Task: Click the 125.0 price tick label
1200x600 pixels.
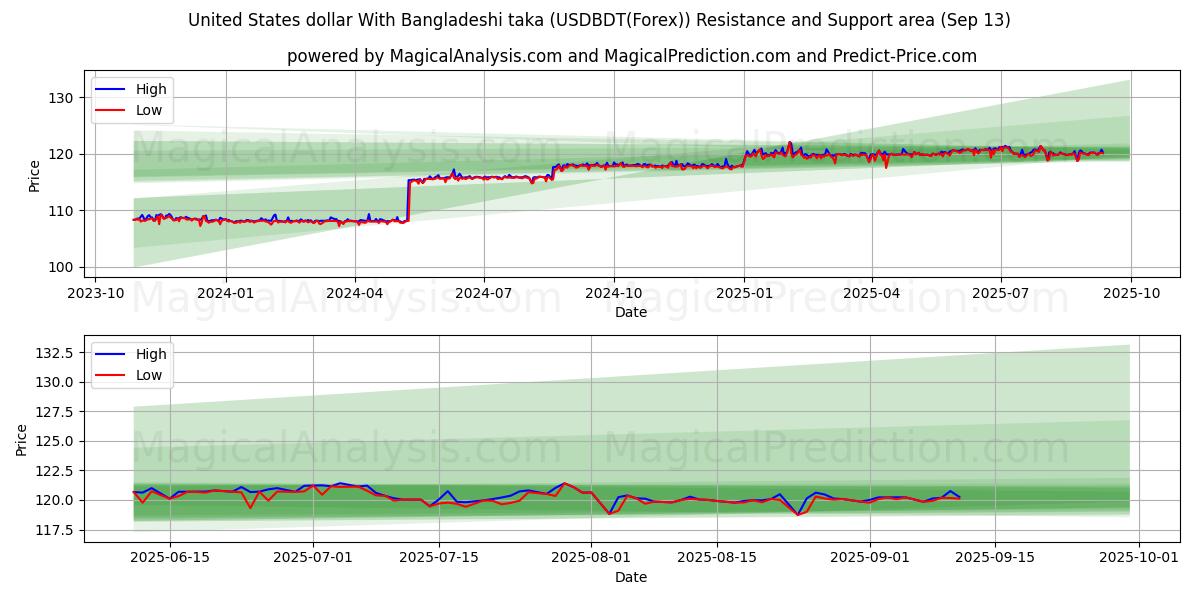Action: [54, 441]
